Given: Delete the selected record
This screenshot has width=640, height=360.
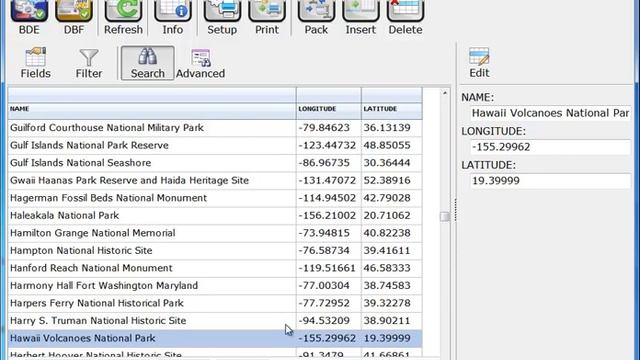Looking at the screenshot, I should coord(405,18).
